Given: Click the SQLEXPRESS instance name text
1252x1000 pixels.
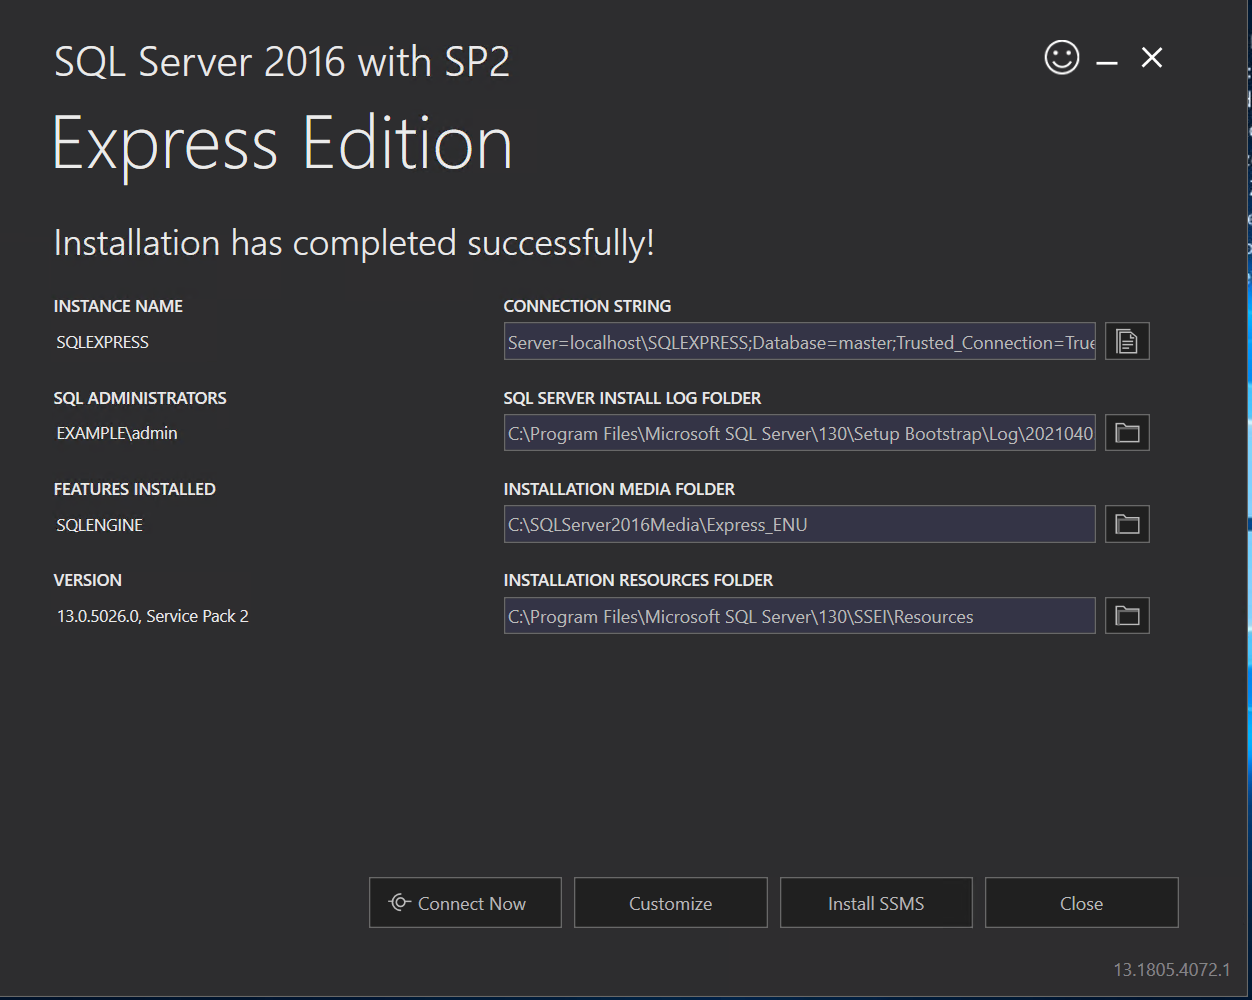Looking at the screenshot, I should 103,342.
